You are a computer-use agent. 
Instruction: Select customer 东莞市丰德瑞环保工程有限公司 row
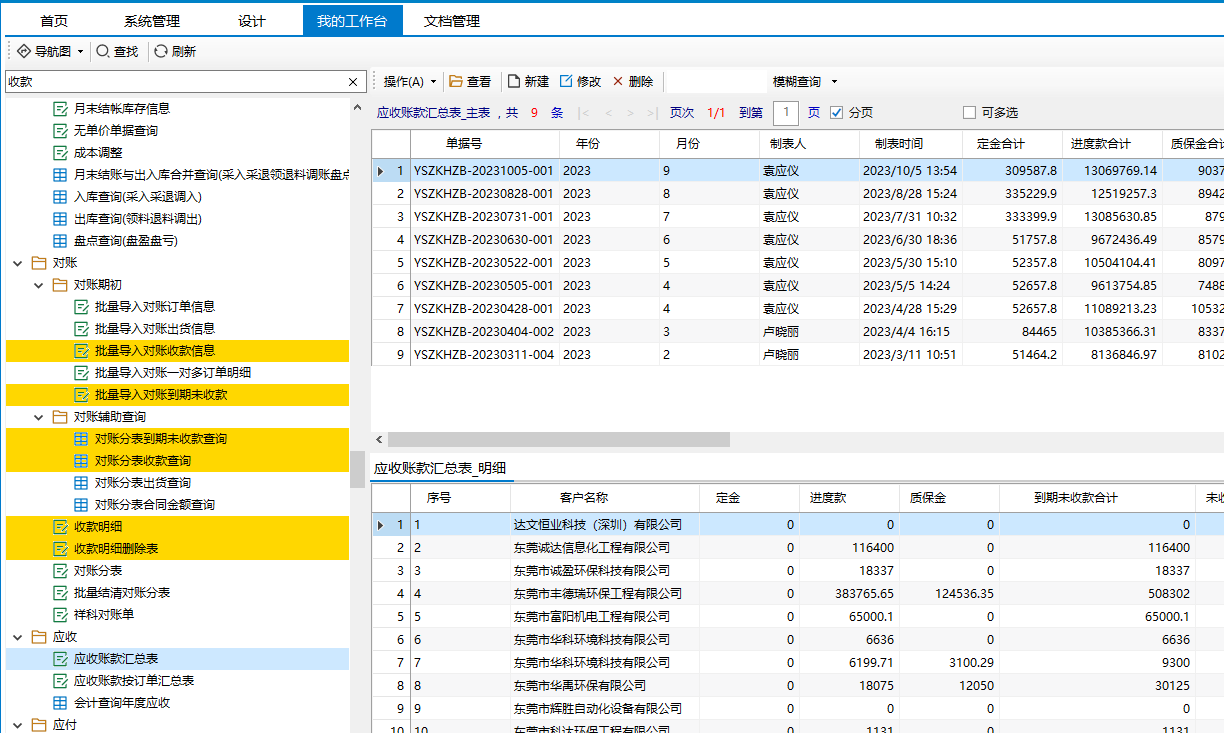pos(797,593)
